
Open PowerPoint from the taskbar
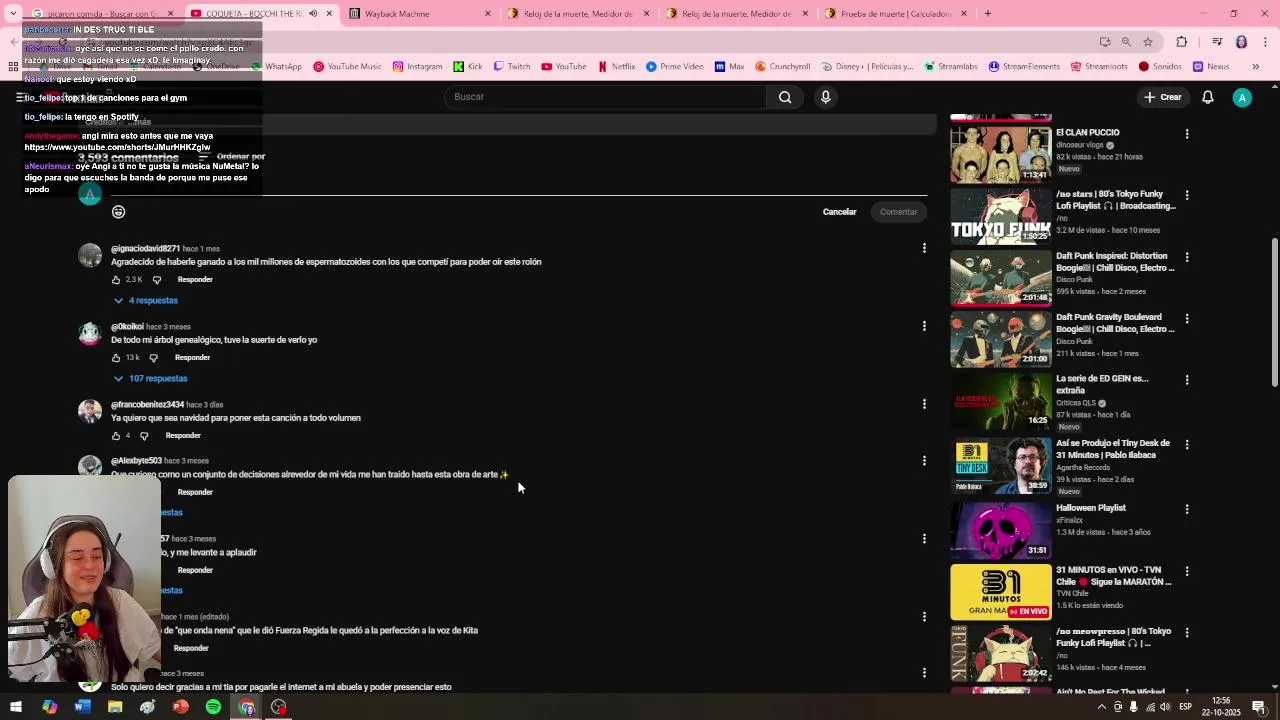pyautogui.click(x=180, y=707)
